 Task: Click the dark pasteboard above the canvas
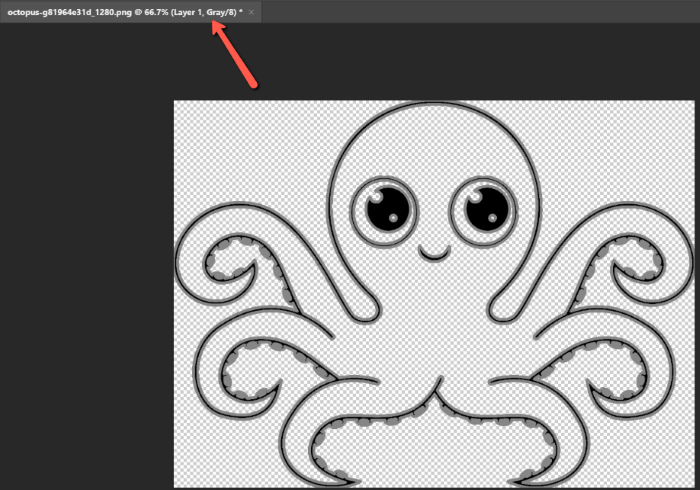(x=450, y=62)
